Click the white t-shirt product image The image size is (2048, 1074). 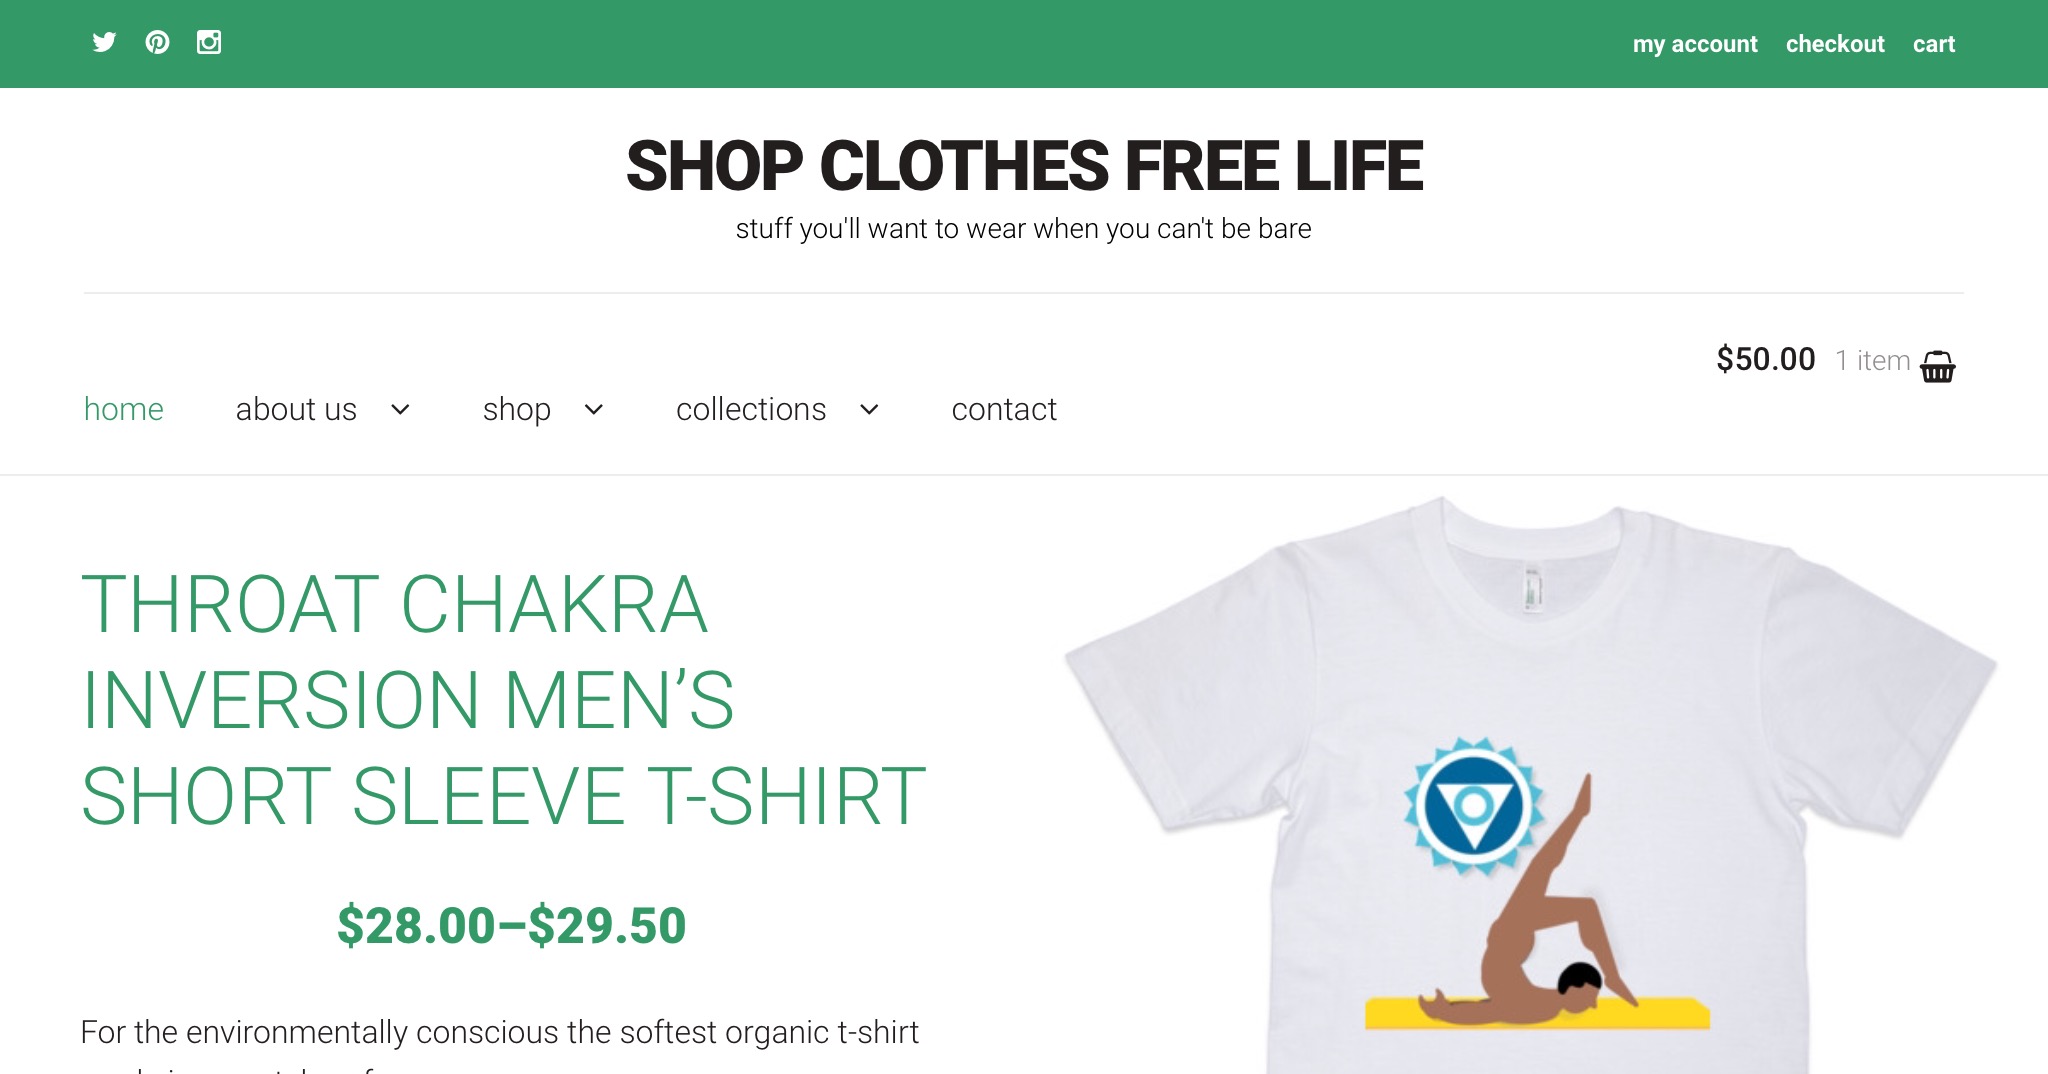pyautogui.click(x=1531, y=785)
